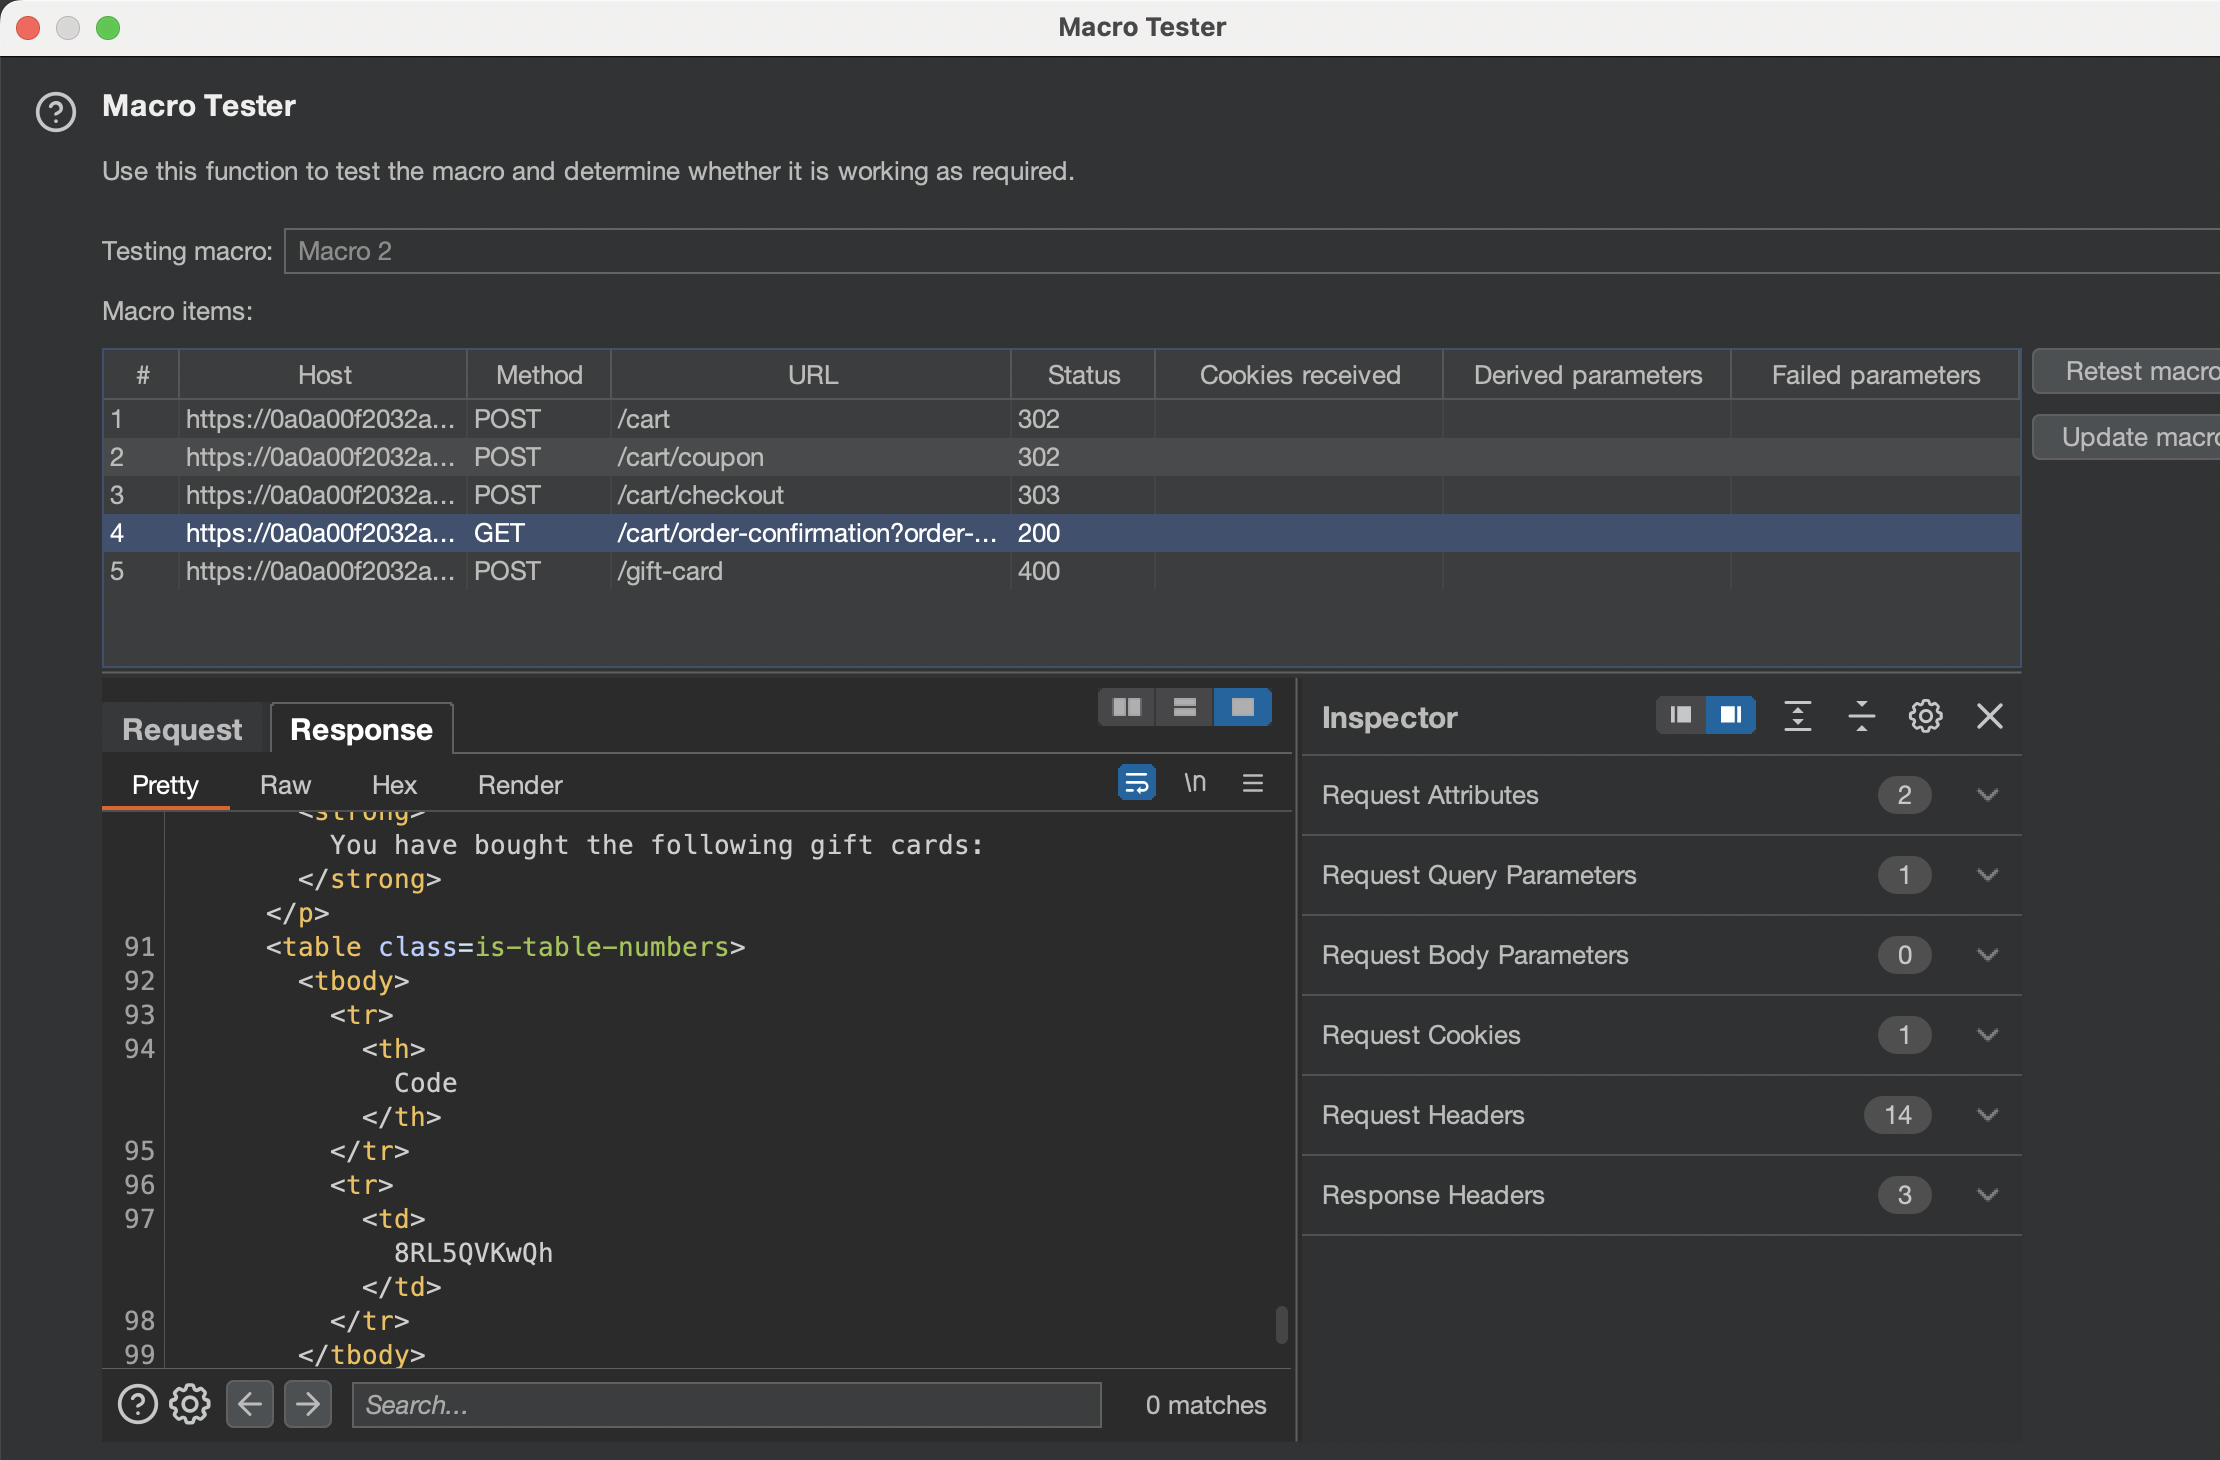Open Inspector settings gear
Screen dimensions: 2220x1460
point(1925,716)
